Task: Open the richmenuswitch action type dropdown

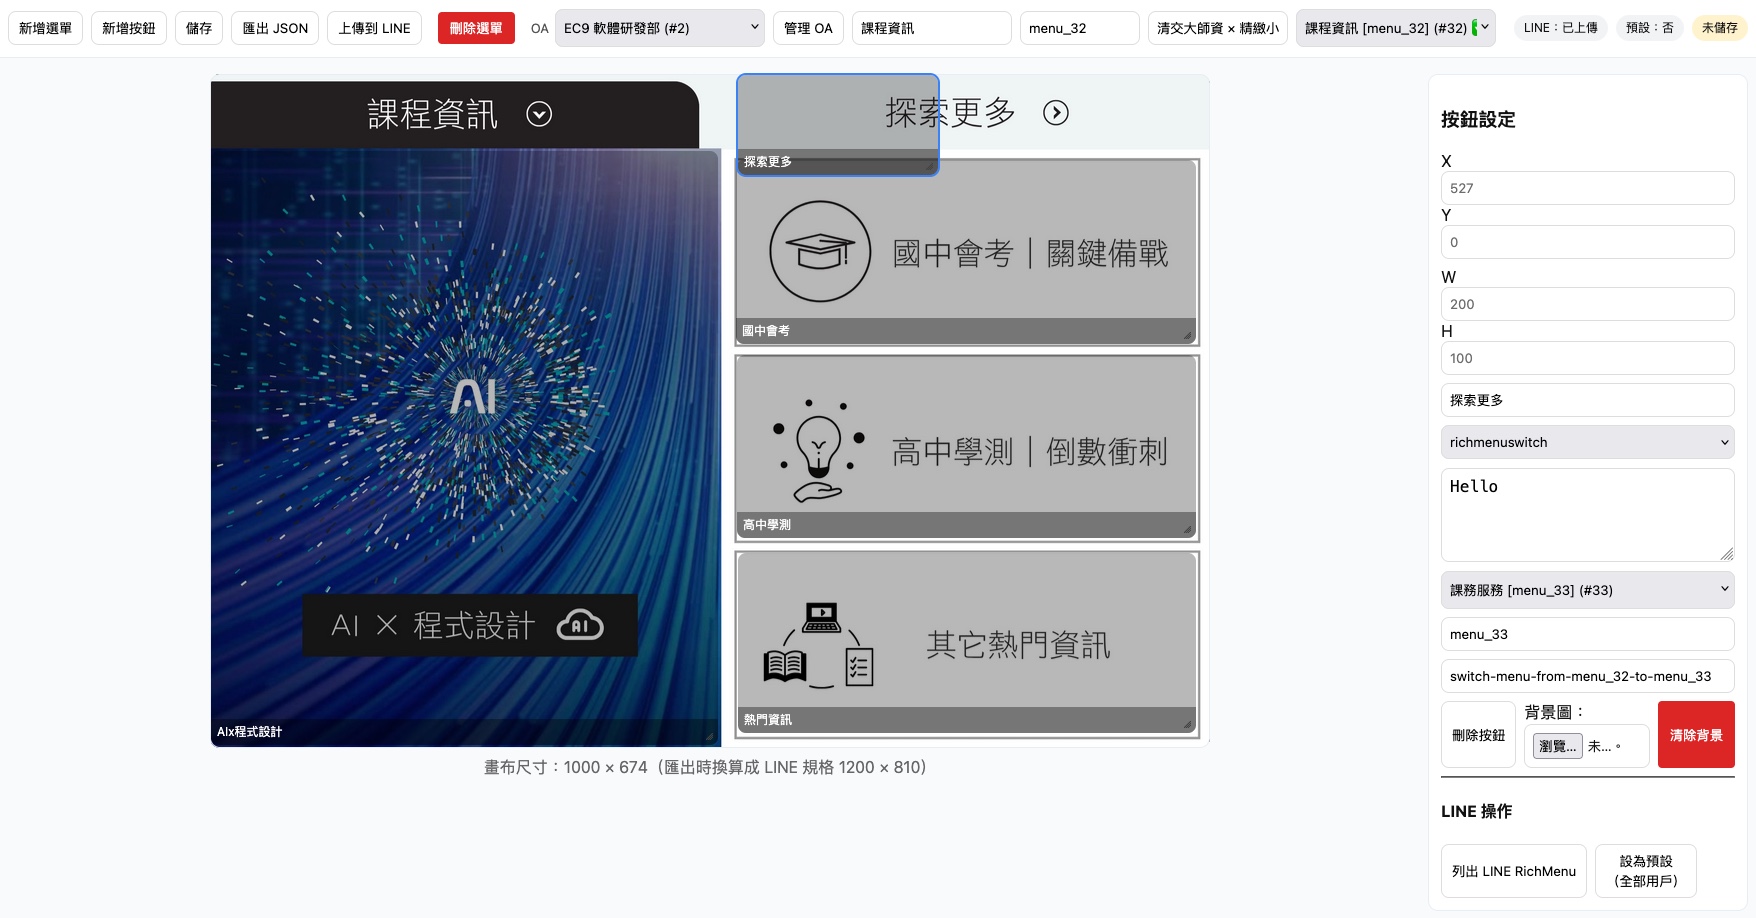Action: coord(1587,442)
